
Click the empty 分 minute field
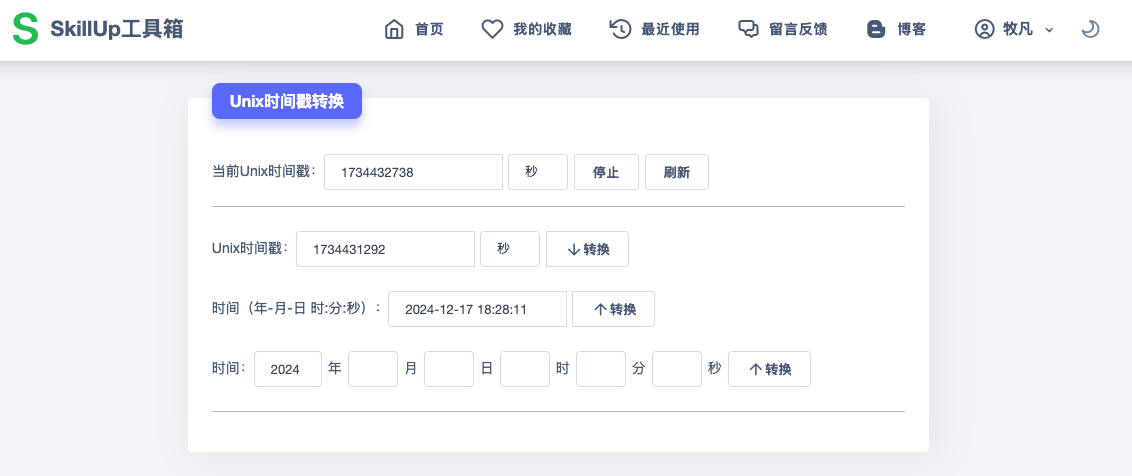click(x=601, y=369)
